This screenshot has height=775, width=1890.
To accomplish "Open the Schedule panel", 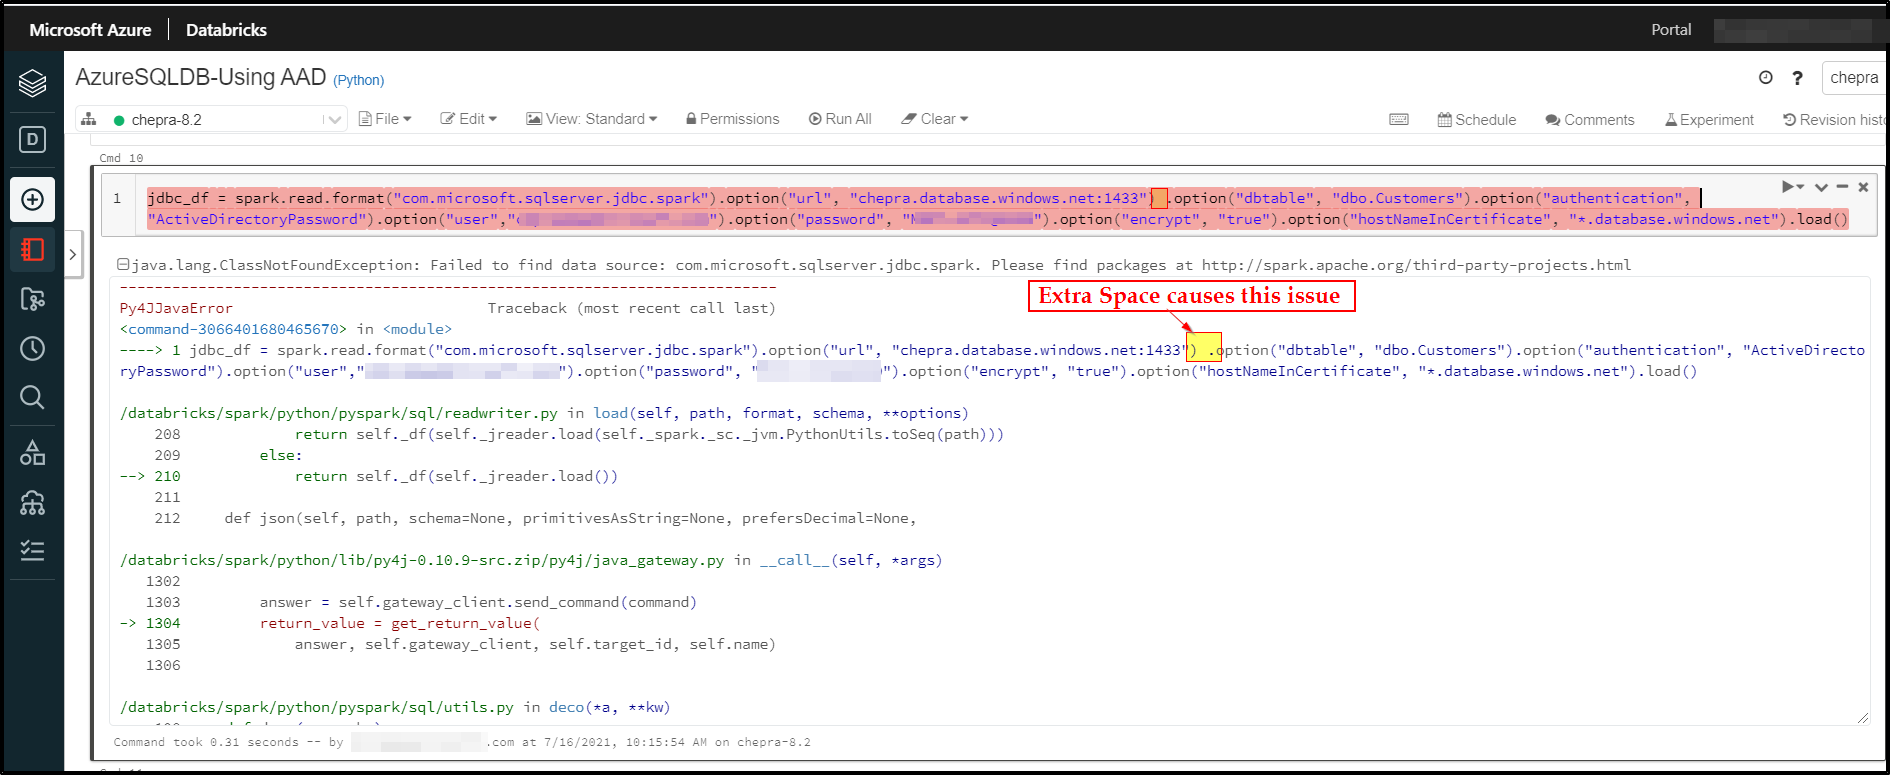I will 1477,120.
